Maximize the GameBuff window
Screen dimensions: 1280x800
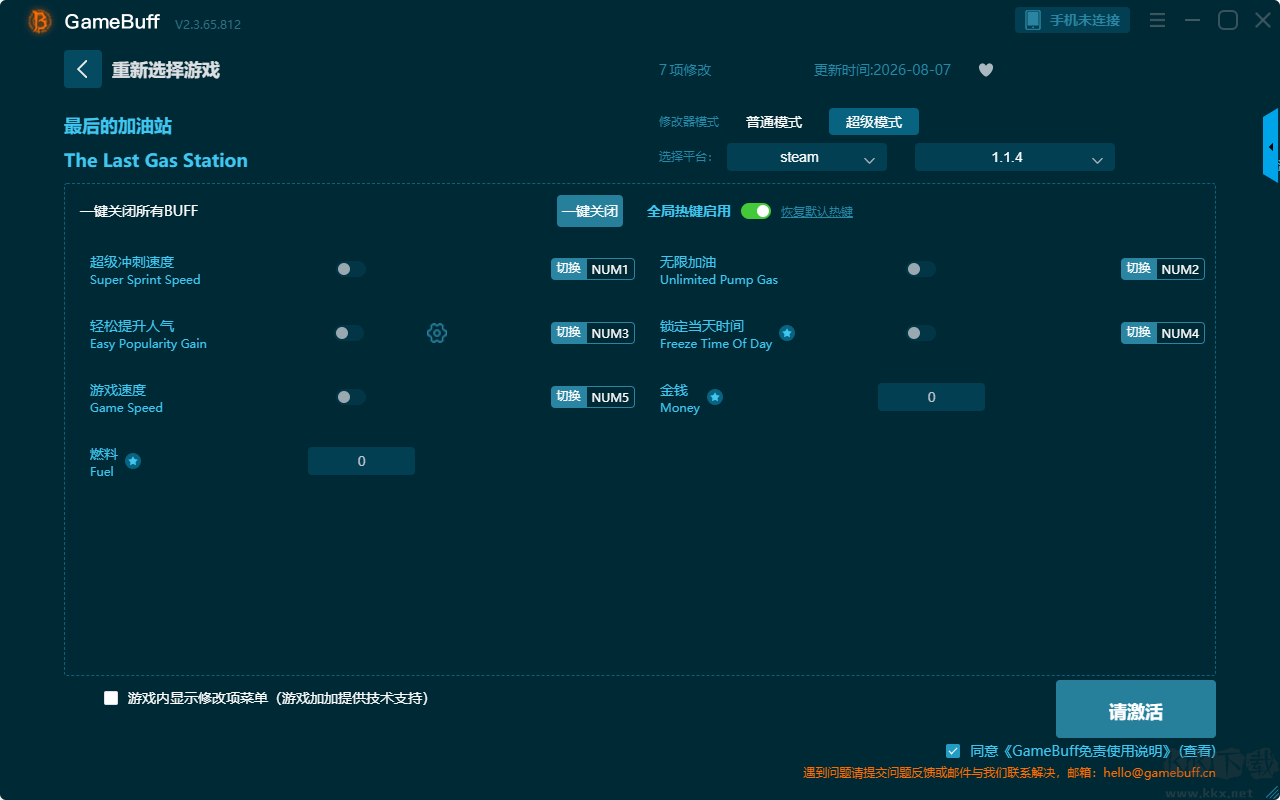(x=1228, y=20)
